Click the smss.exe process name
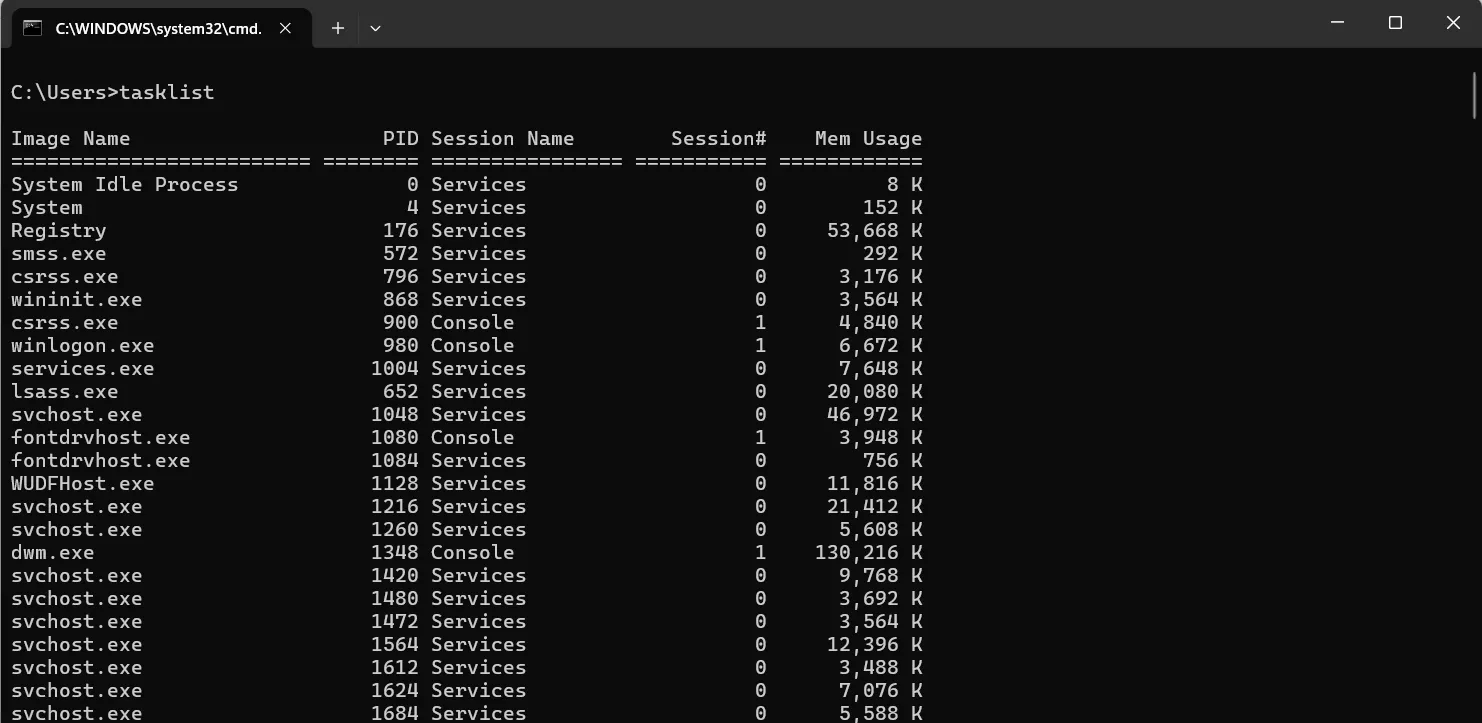The height and width of the screenshot is (723, 1482). (x=59, y=253)
